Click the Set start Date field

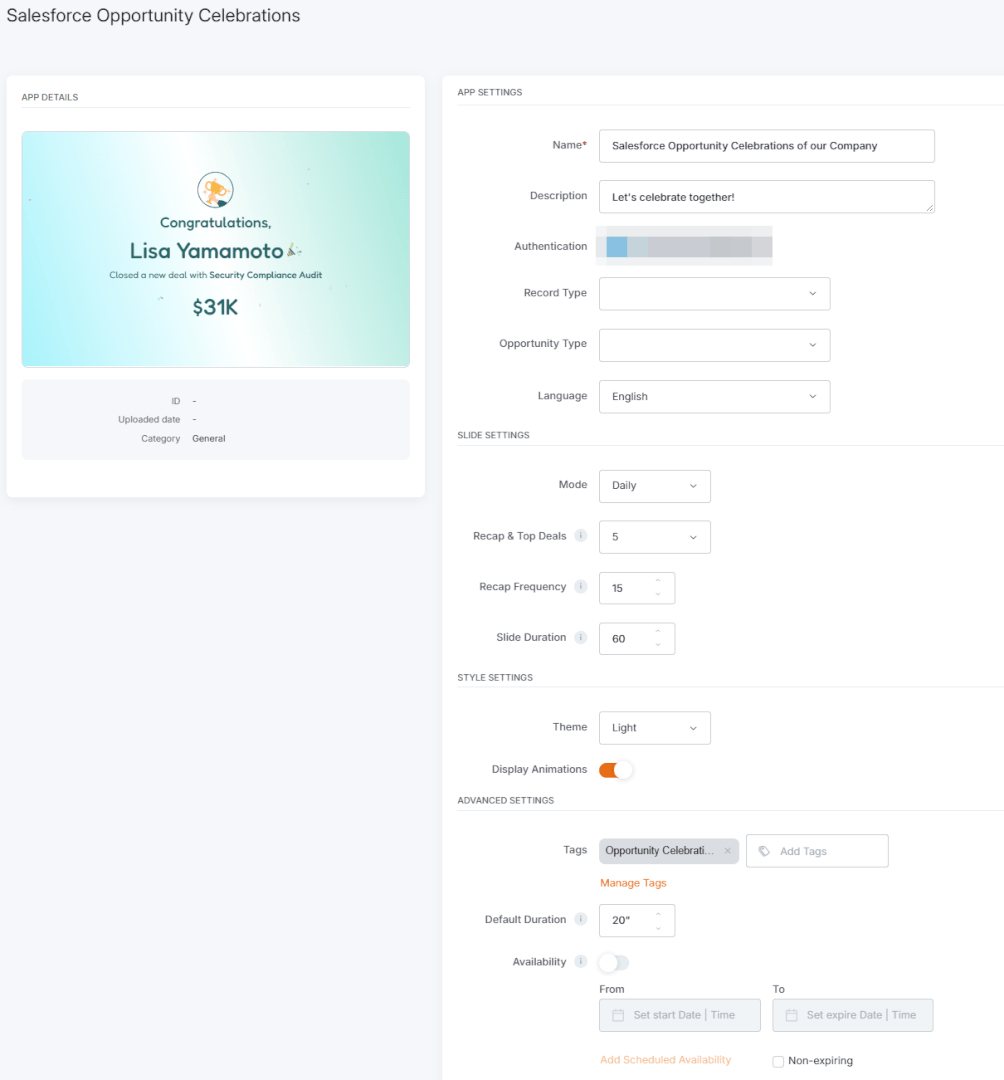[680, 1015]
